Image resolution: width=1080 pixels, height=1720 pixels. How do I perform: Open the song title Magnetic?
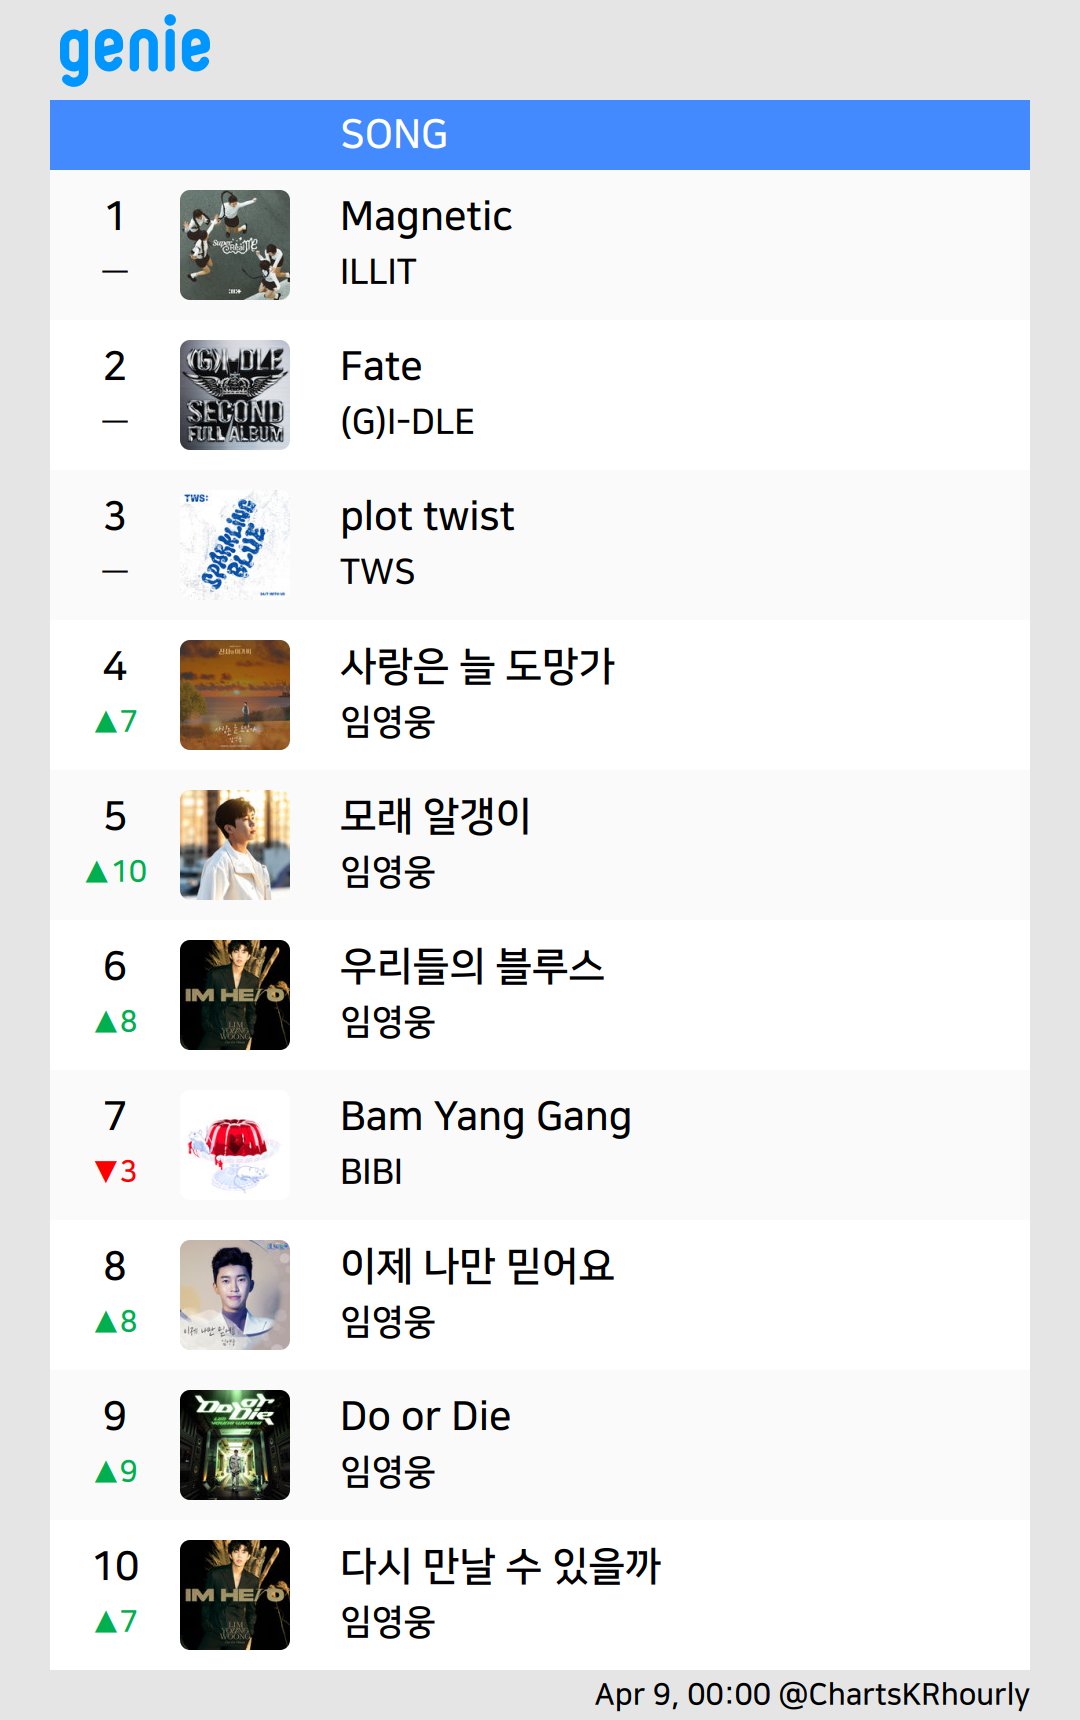[x=426, y=217]
